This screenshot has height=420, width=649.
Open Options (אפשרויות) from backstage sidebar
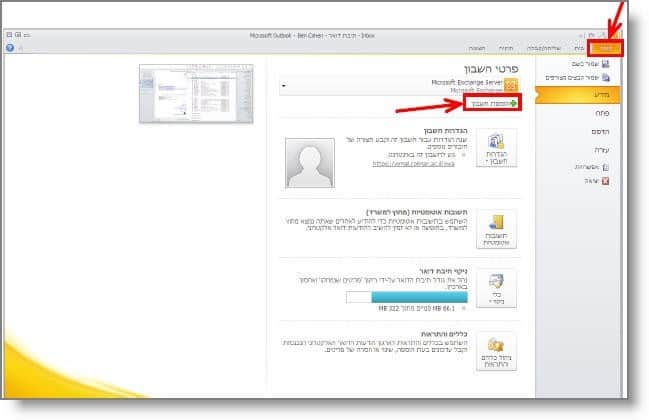[x=591, y=167]
